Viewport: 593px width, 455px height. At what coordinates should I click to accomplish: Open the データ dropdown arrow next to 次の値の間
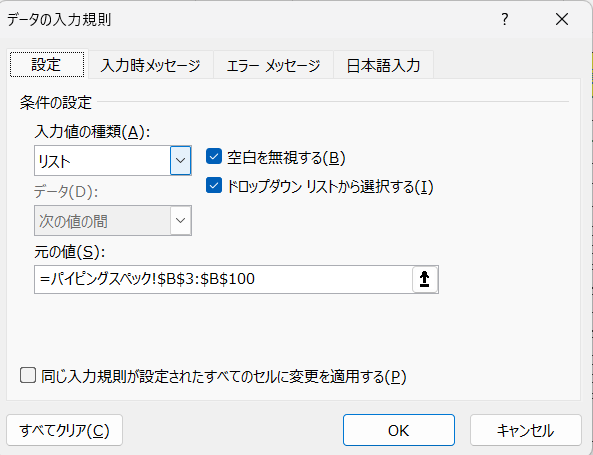pos(180,221)
